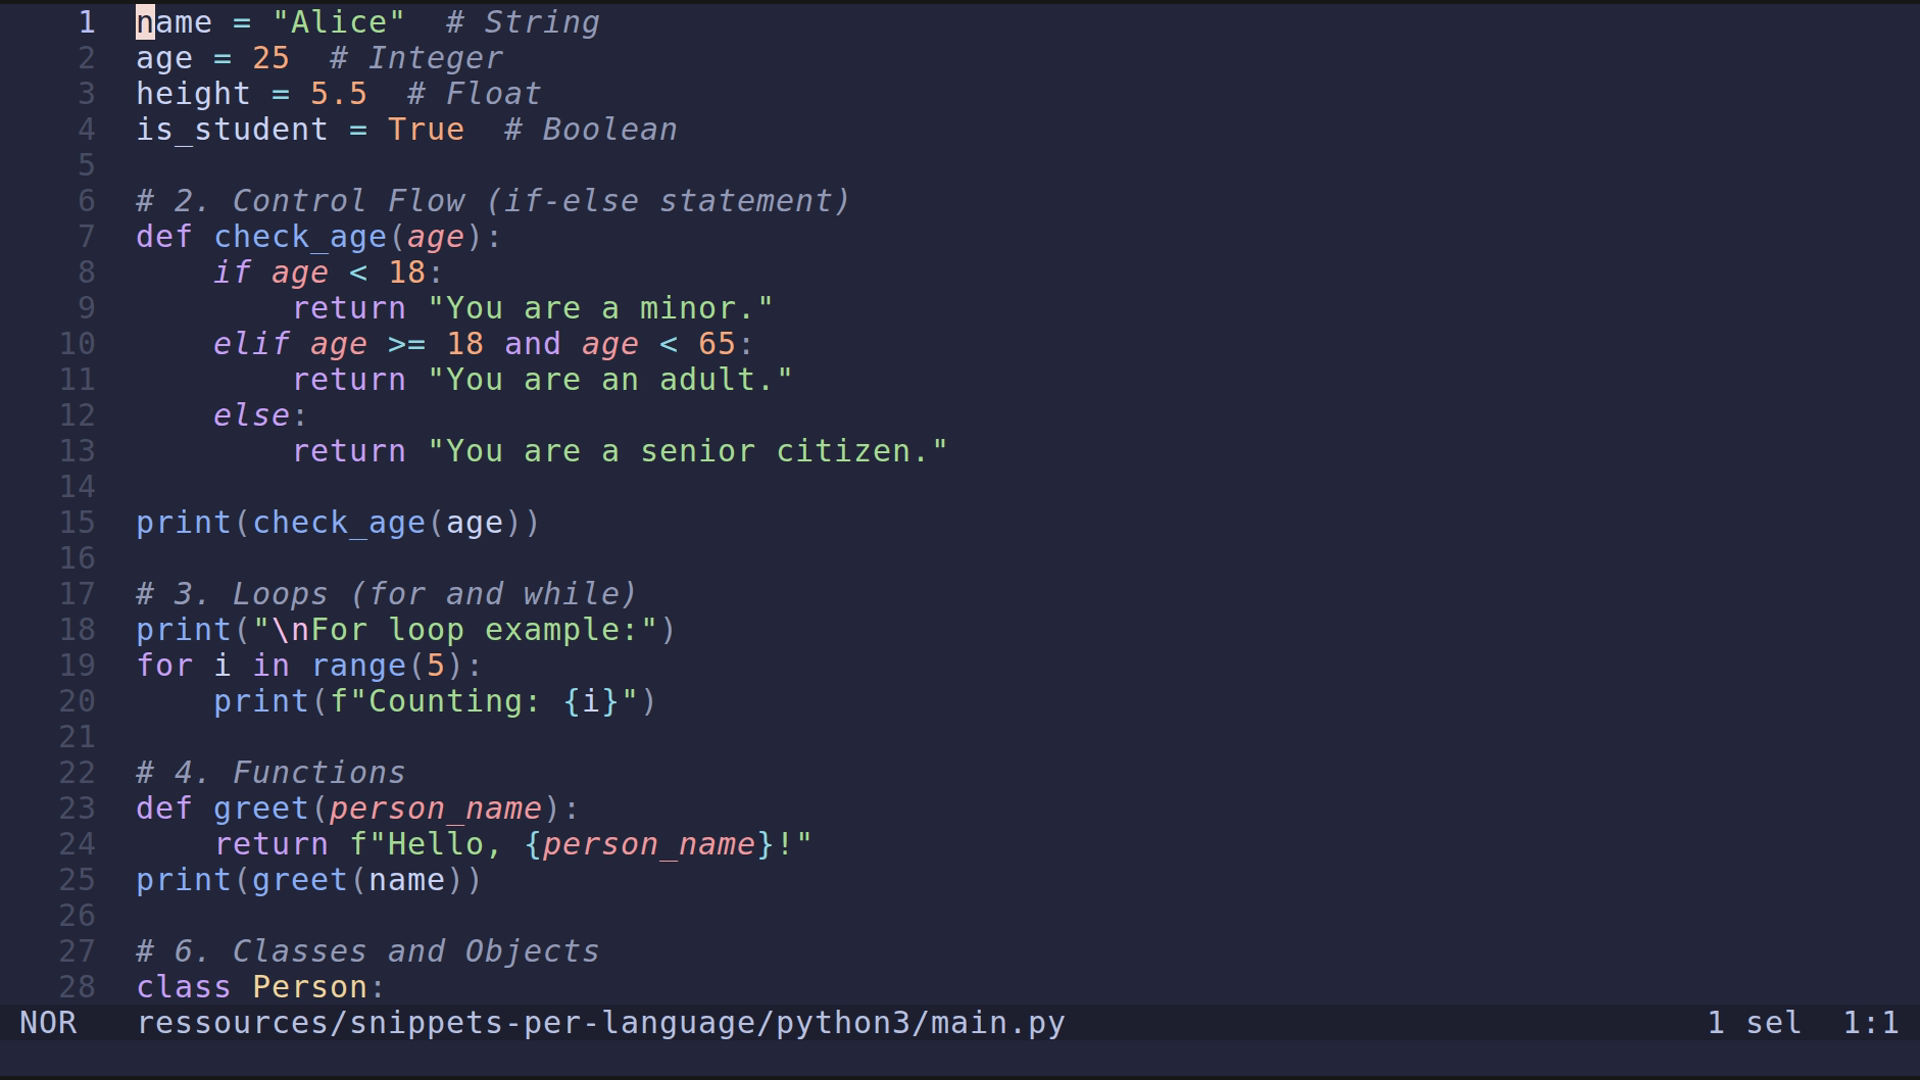Click the class Person declaration
The image size is (1920, 1080).
(x=260, y=986)
